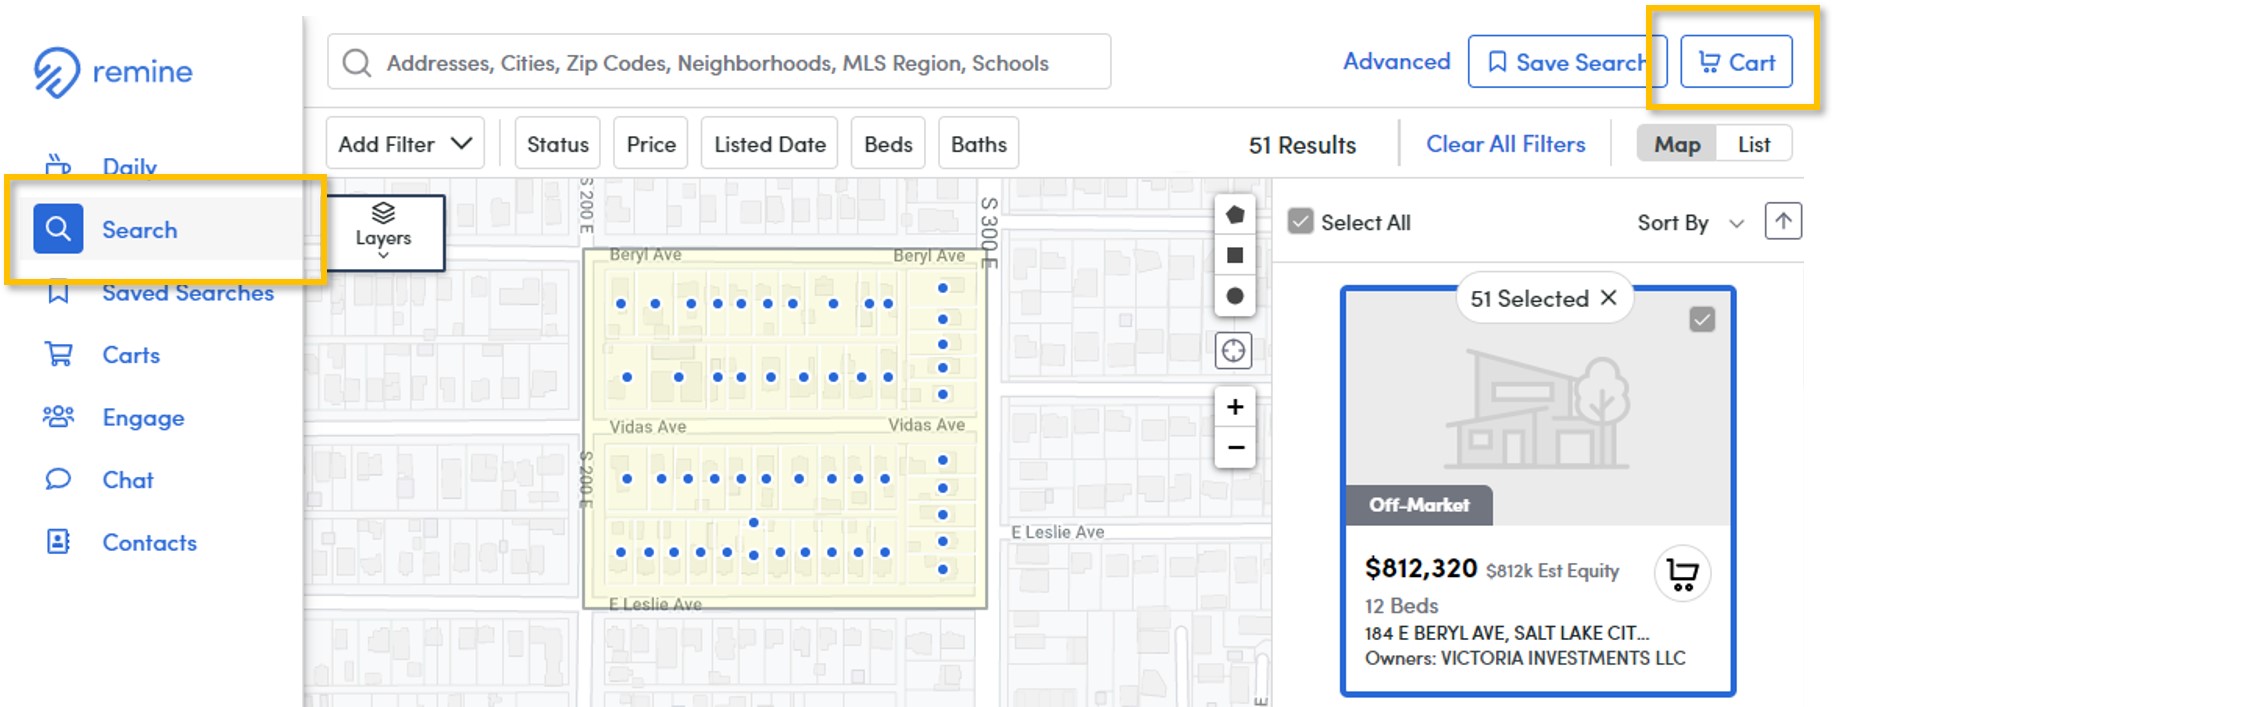Screen dimensions: 2257x707
Task: Click the Save Search button
Action: tap(1566, 62)
